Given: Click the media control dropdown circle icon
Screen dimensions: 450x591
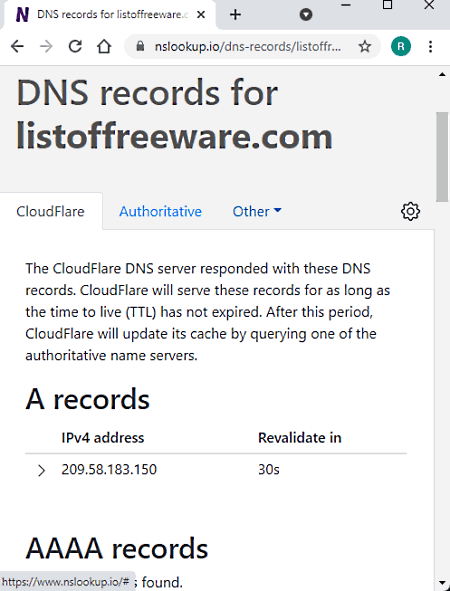Looking at the screenshot, I should (306, 15).
